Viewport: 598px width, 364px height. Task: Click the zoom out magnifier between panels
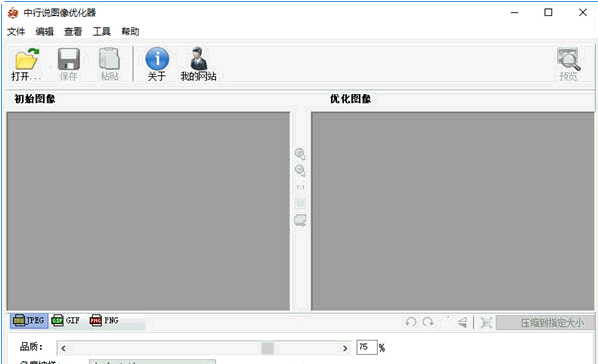[x=300, y=170]
